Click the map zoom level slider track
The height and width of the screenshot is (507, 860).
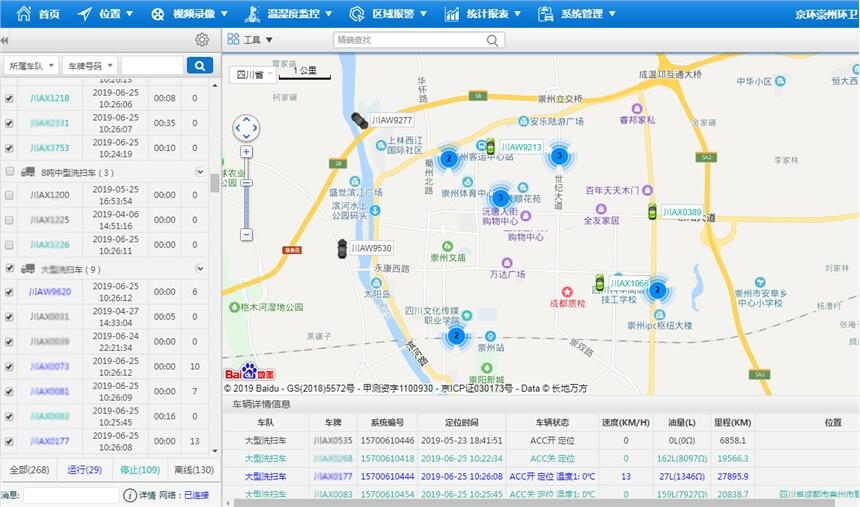coord(246,195)
